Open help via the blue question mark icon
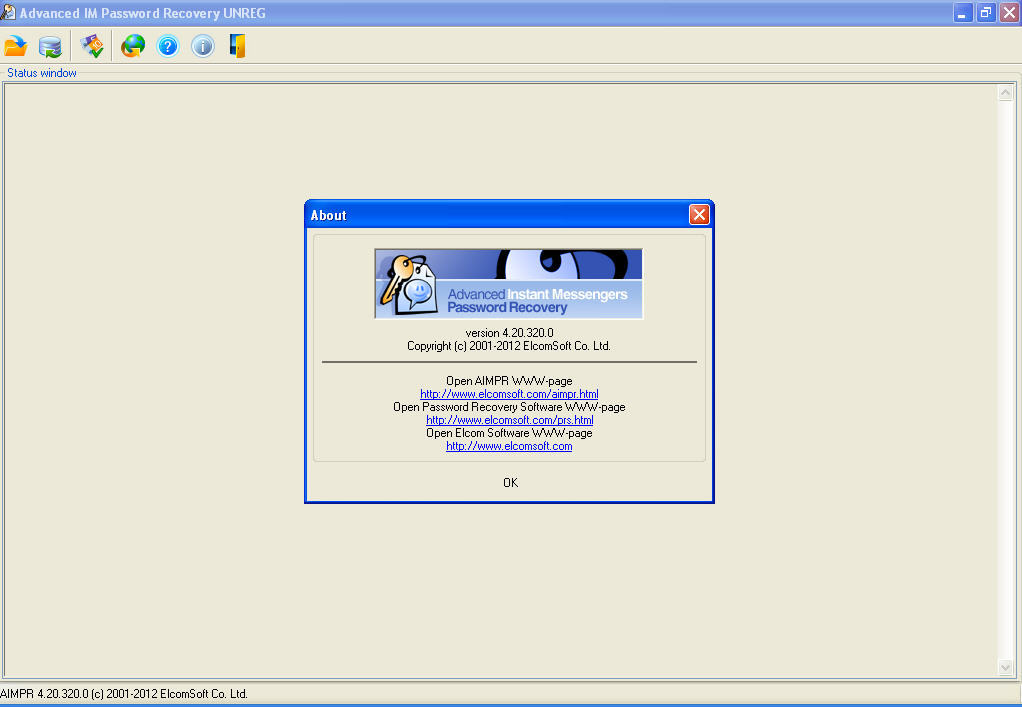The image size is (1022, 707). (168, 46)
